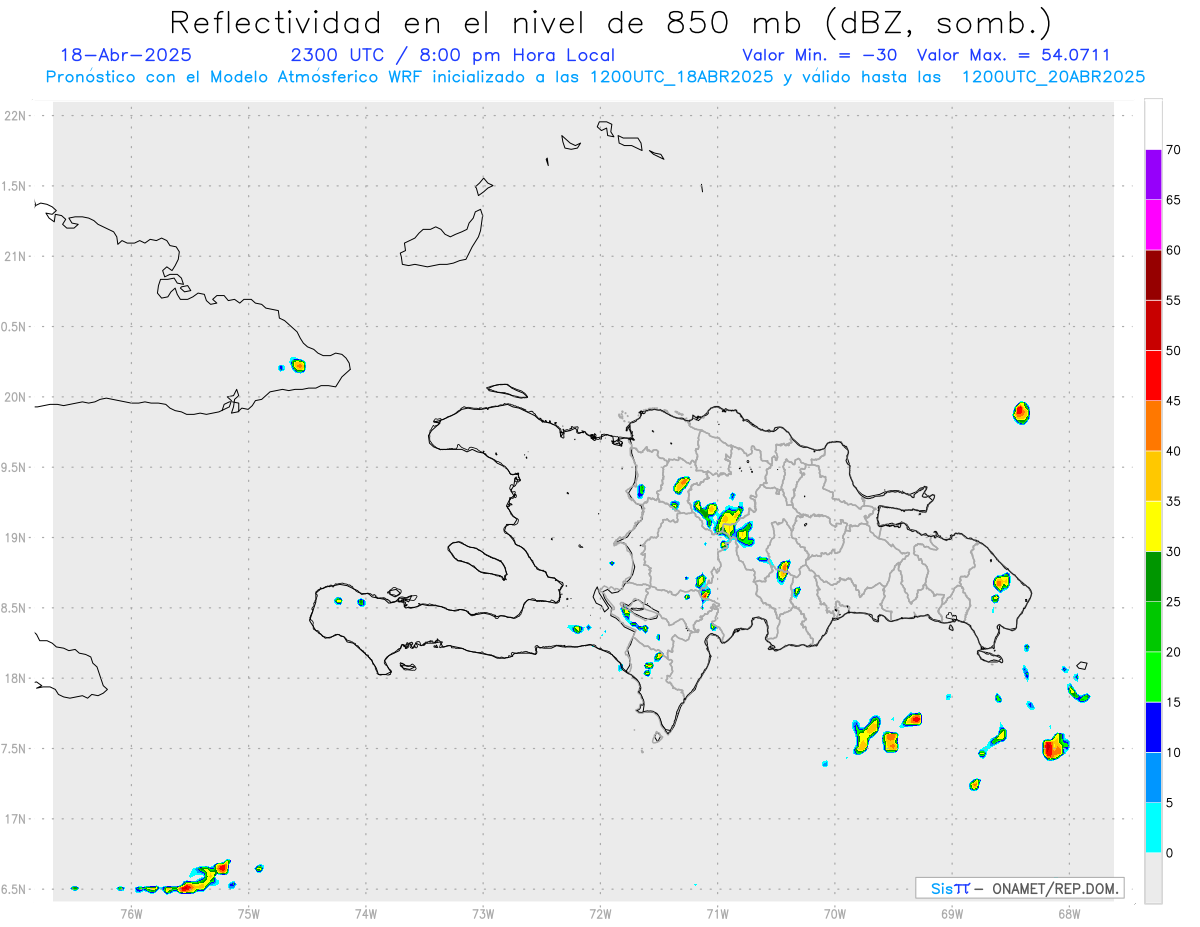Click the '70' tick label on the color bar
This screenshot has width=1200, height=927.
[1174, 150]
